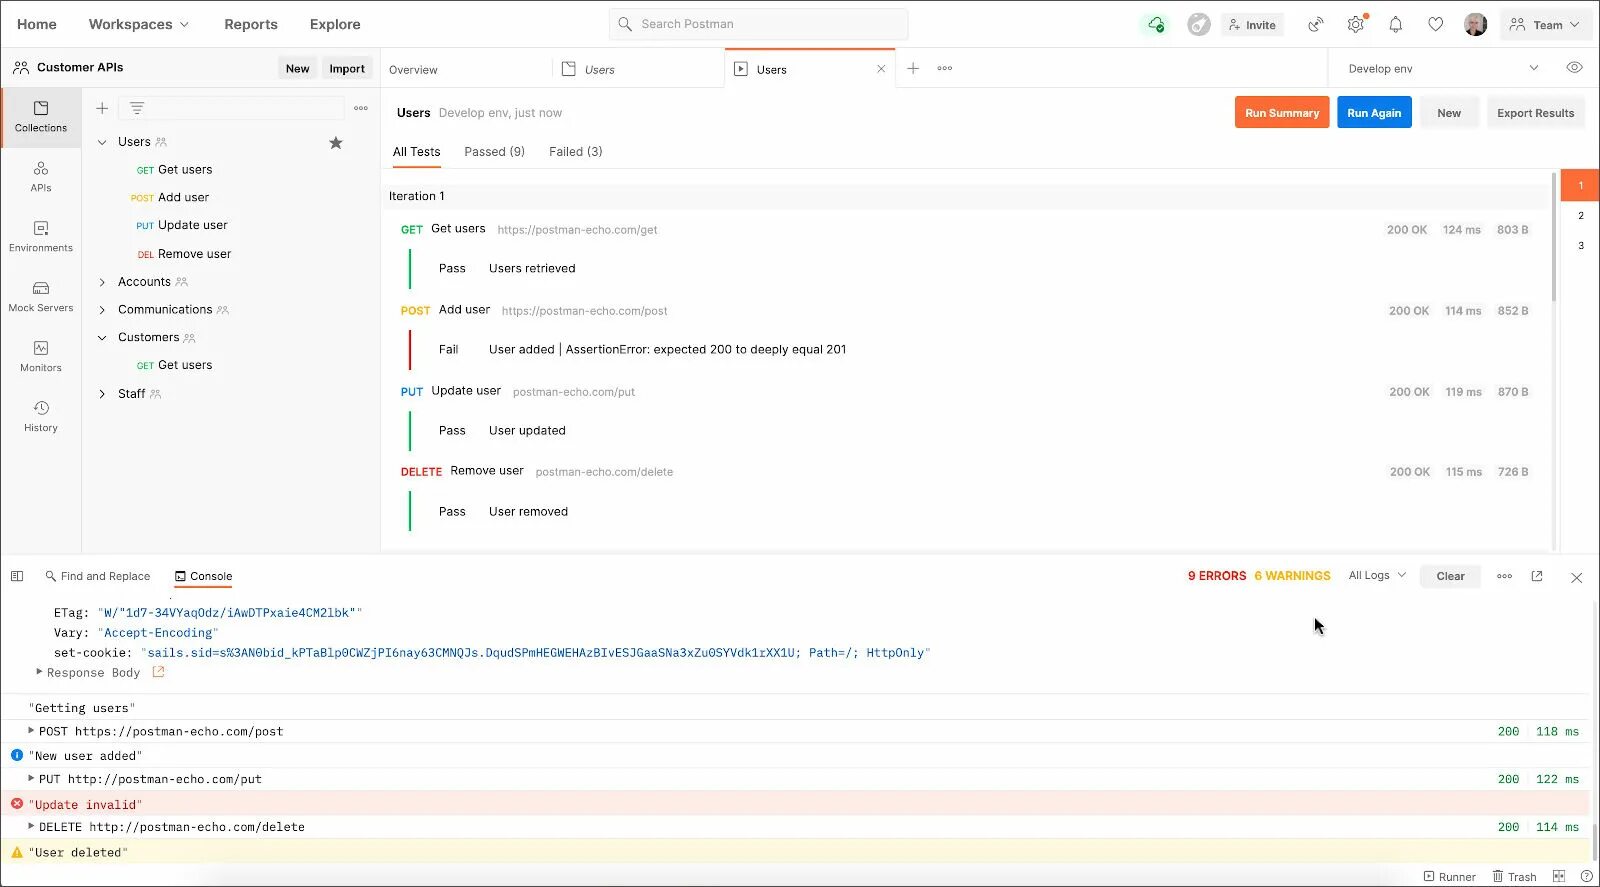
Task: Open the History sidebar panel
Action: tap(41, 417)
